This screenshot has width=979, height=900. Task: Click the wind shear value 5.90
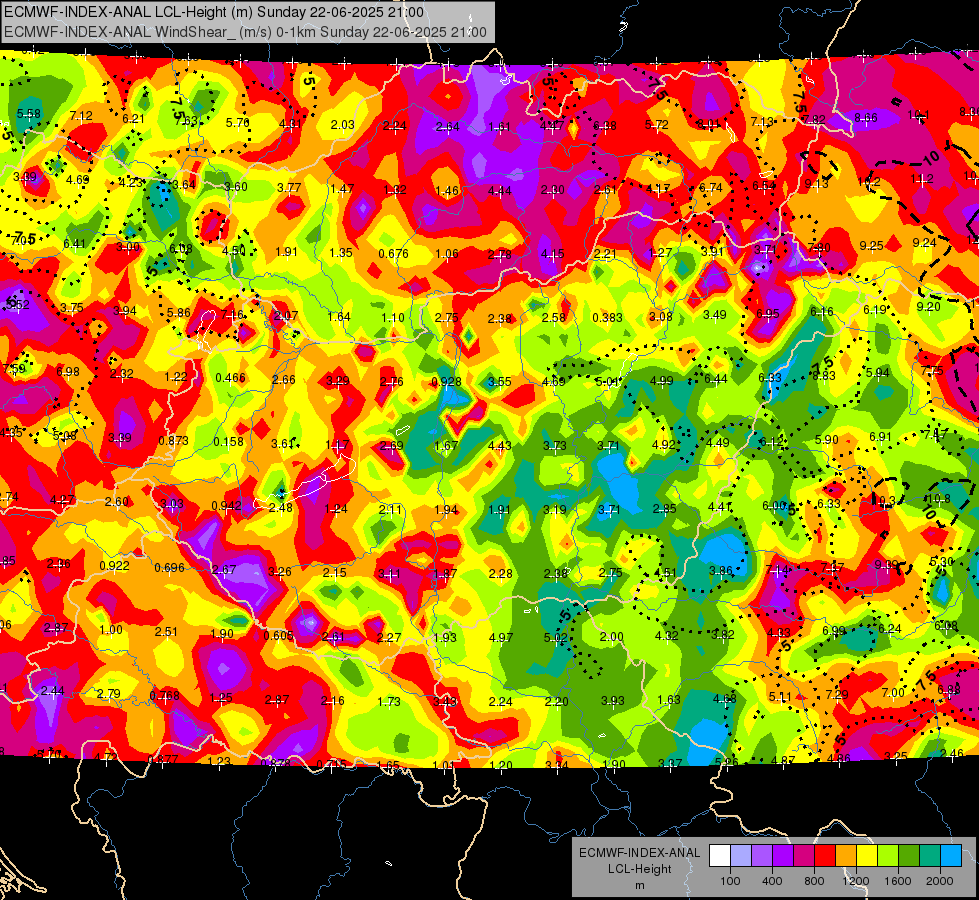tap(827, 440)
